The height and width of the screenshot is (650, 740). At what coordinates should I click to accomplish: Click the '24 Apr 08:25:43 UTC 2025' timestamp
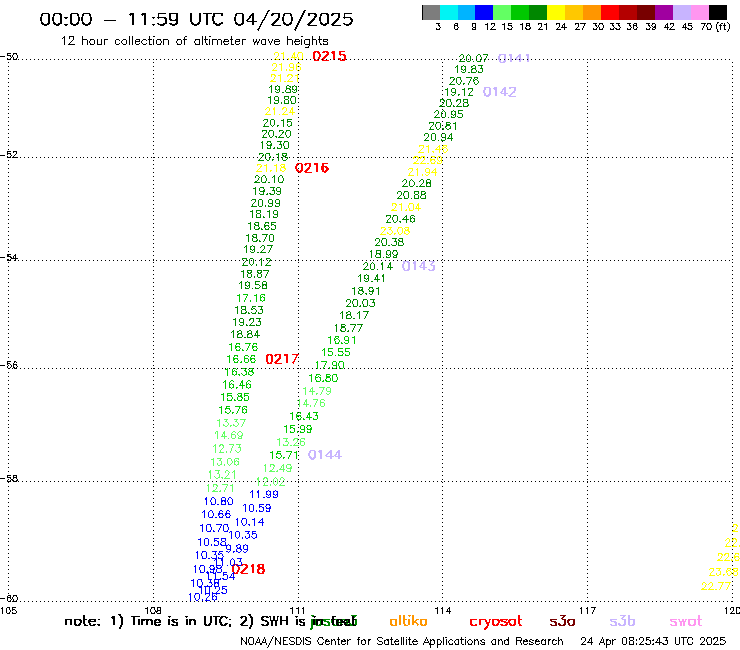tap(653, 641)
